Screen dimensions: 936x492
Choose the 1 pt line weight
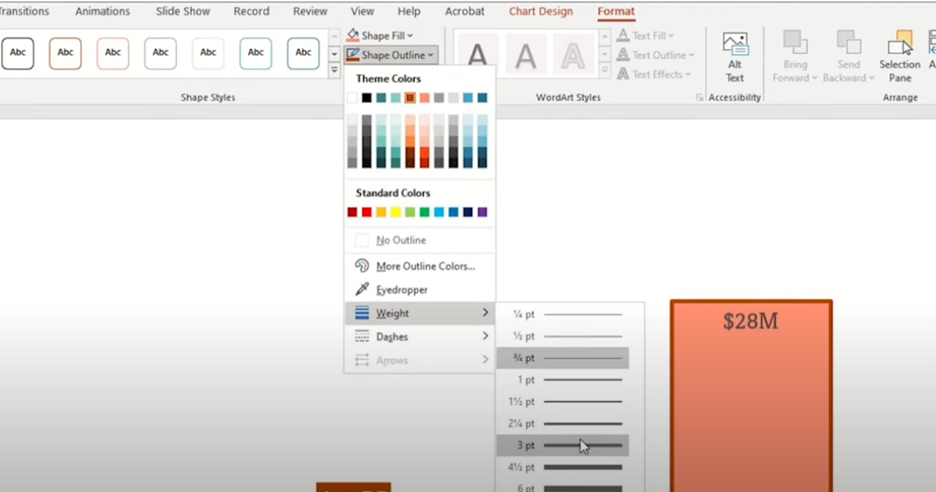click(x=563, y=380)
